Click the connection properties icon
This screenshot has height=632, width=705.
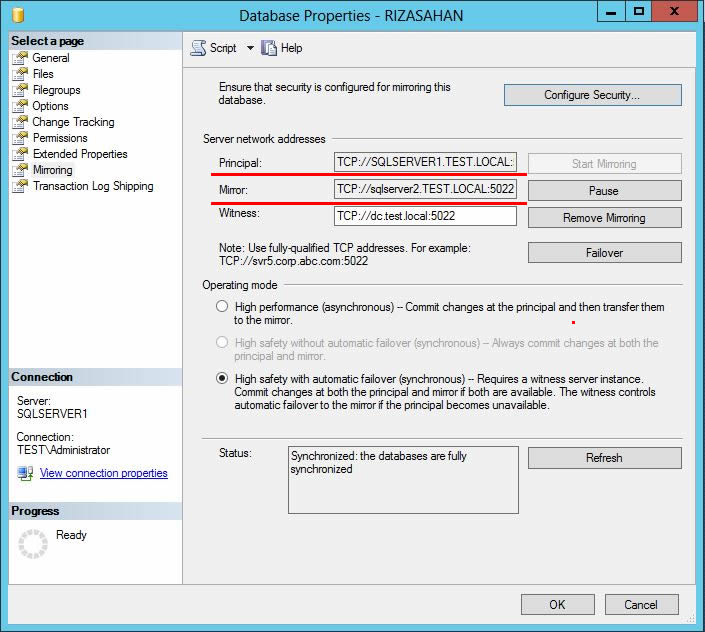(x=25, y=473)
